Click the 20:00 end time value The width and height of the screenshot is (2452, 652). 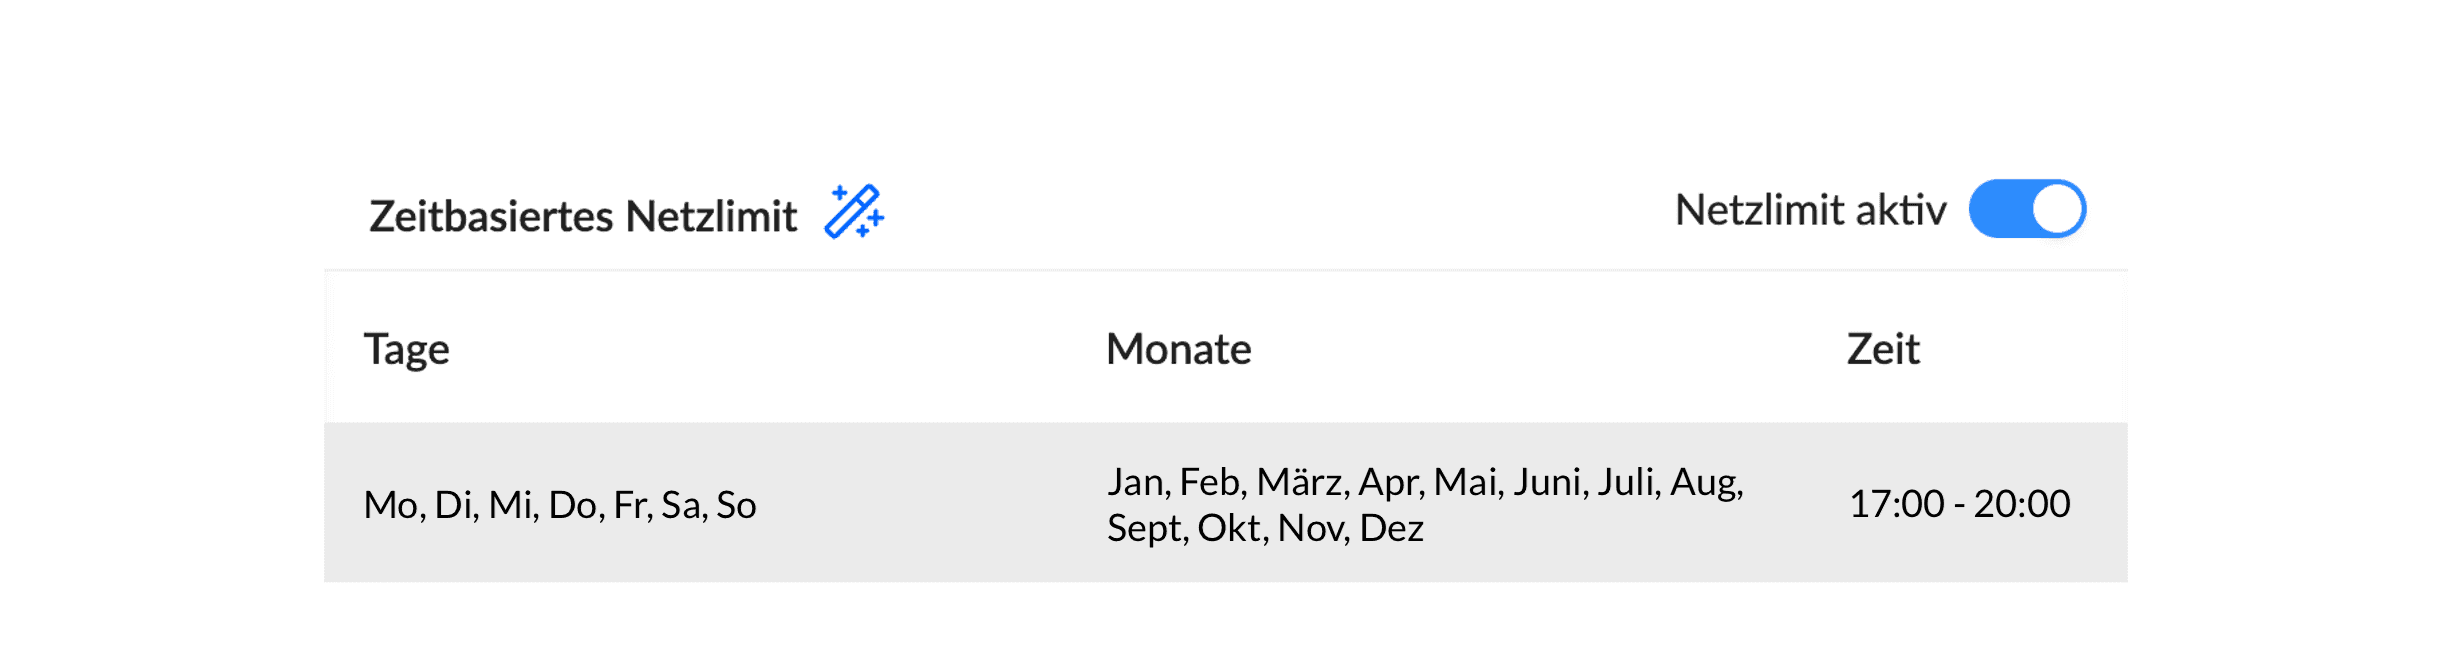pyautogui.click(x=2021, y=504)
